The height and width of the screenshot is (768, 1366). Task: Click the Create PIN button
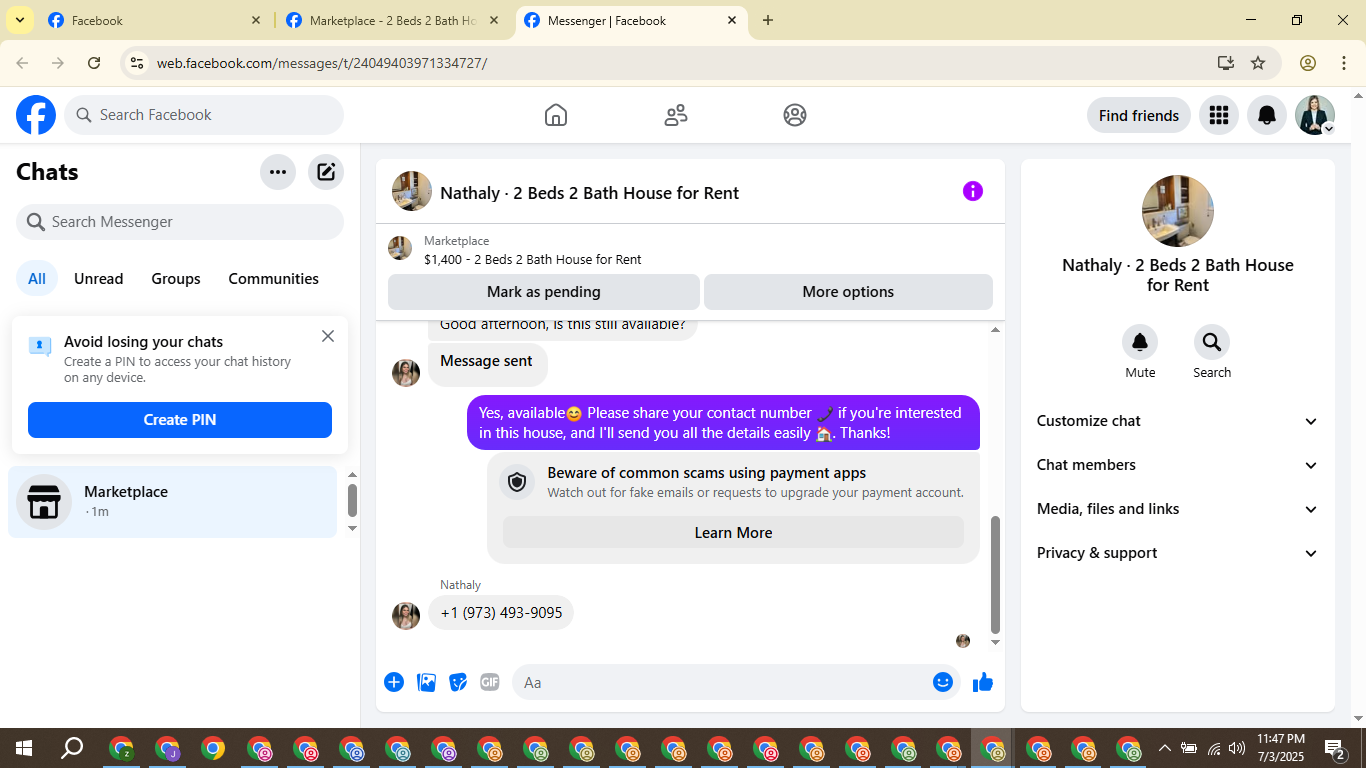point(180,420)
